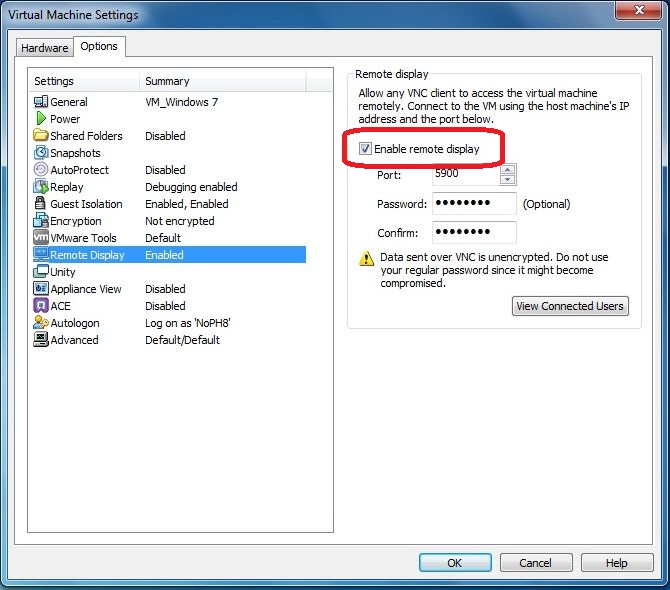Screen dimensions: 670x590
Task: Click the green Power play icon
Action: [x=41, y=118]
